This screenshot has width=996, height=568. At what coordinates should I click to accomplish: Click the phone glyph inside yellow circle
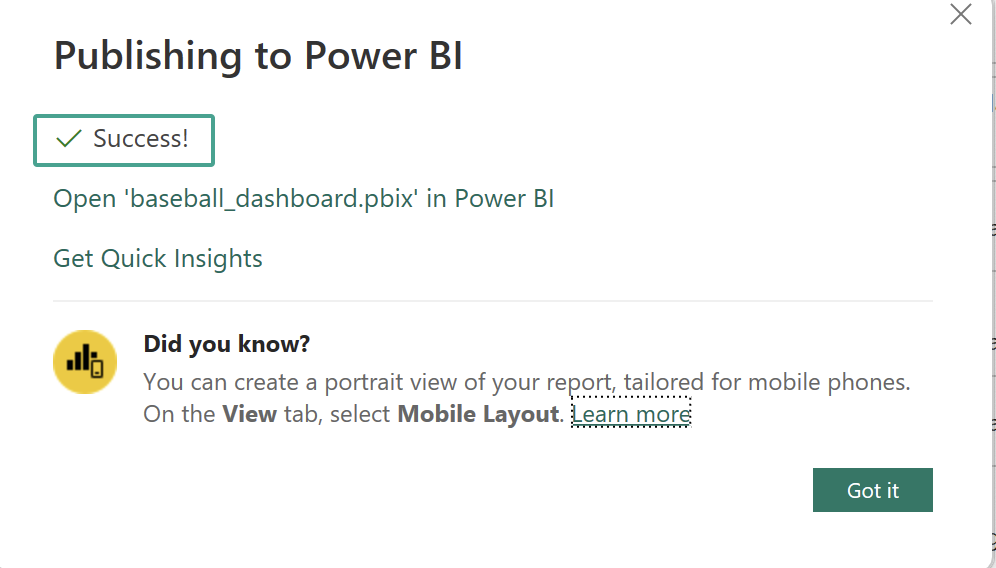click(x=97, y=368)
